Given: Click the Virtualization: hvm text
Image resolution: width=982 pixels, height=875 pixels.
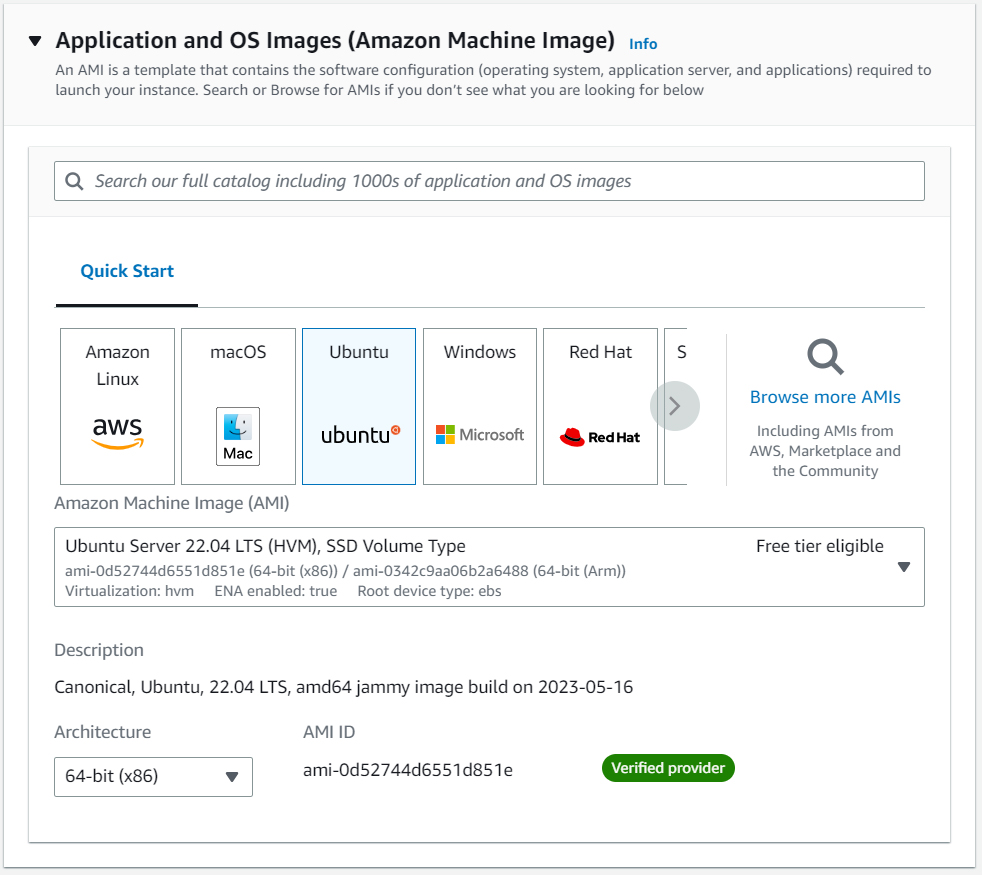Looking at the screenshot, I should (130, 591).
